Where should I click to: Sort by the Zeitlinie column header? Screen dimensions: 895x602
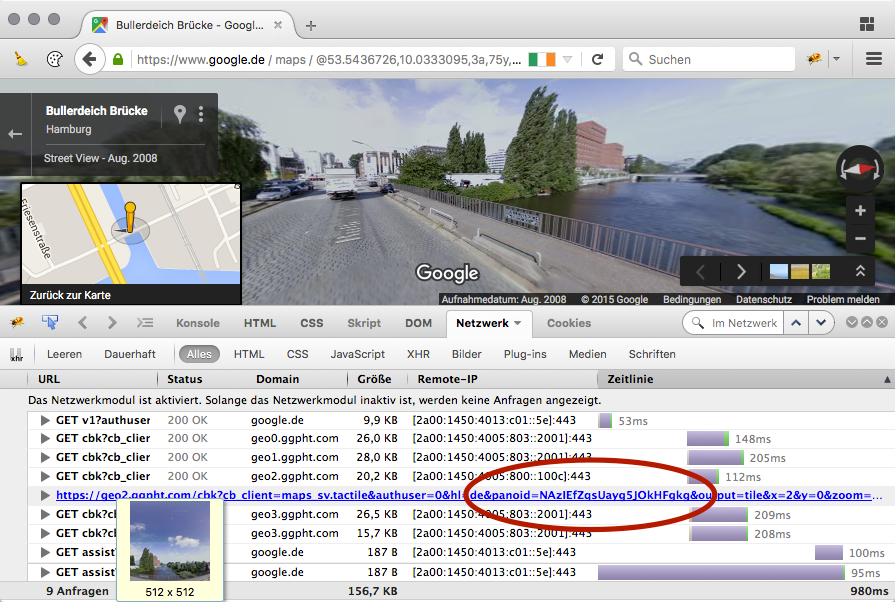click(x=745, y=379)
